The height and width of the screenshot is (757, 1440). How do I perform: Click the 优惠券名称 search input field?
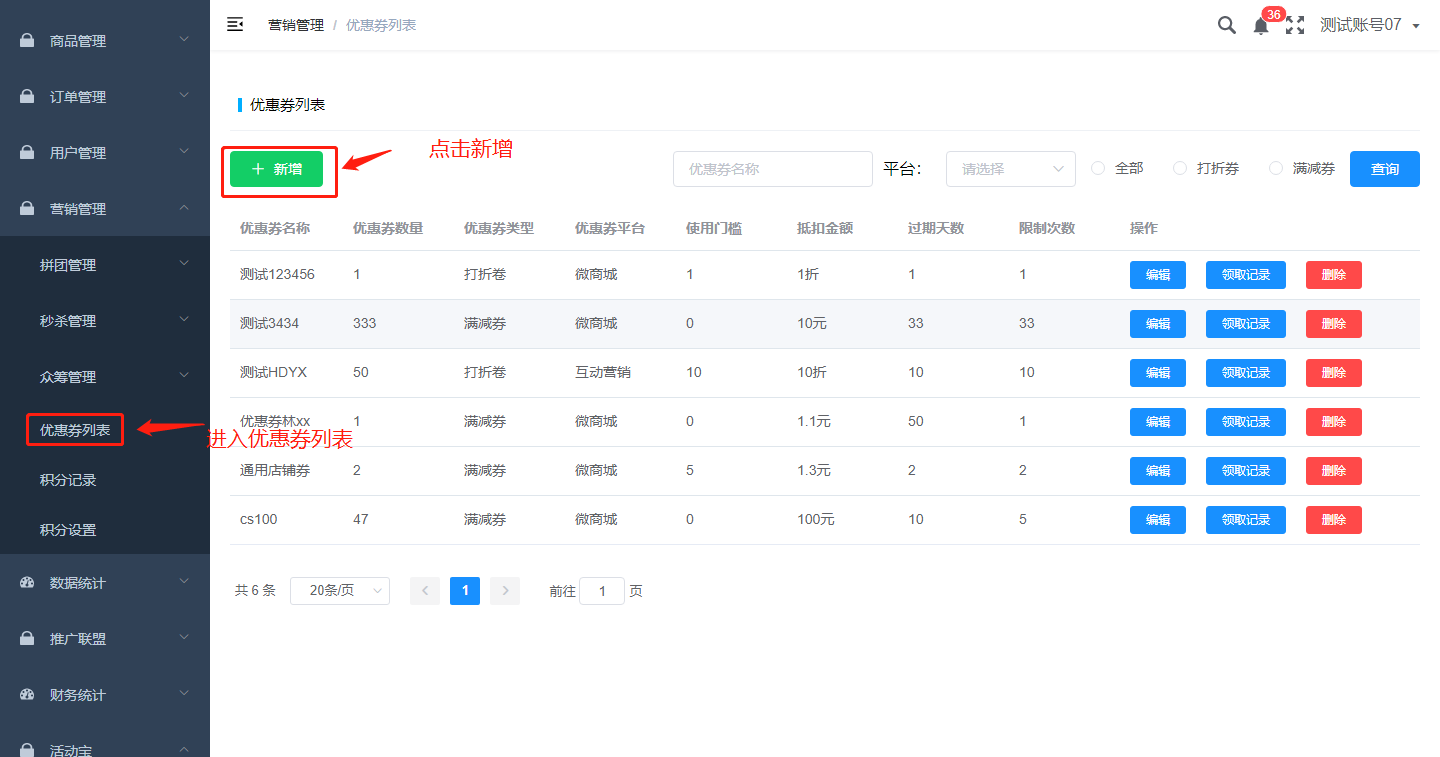point(772,169)
